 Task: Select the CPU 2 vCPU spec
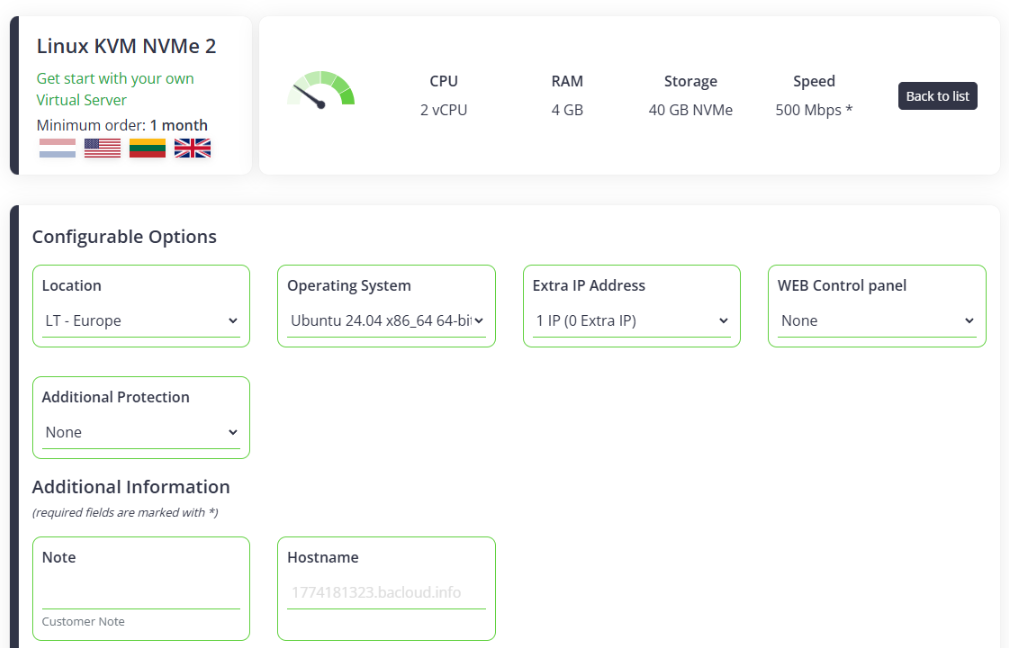click(443, 96)
